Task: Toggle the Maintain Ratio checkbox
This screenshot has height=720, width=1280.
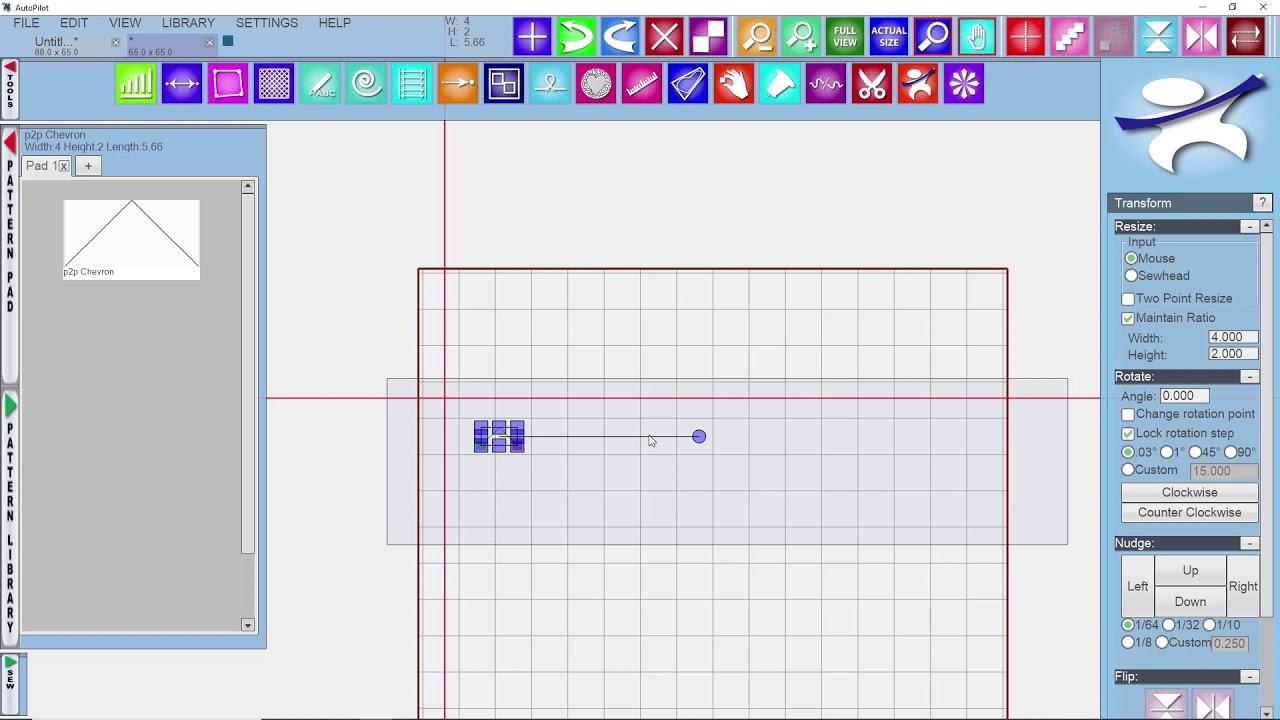Action: pos(1128,318)
